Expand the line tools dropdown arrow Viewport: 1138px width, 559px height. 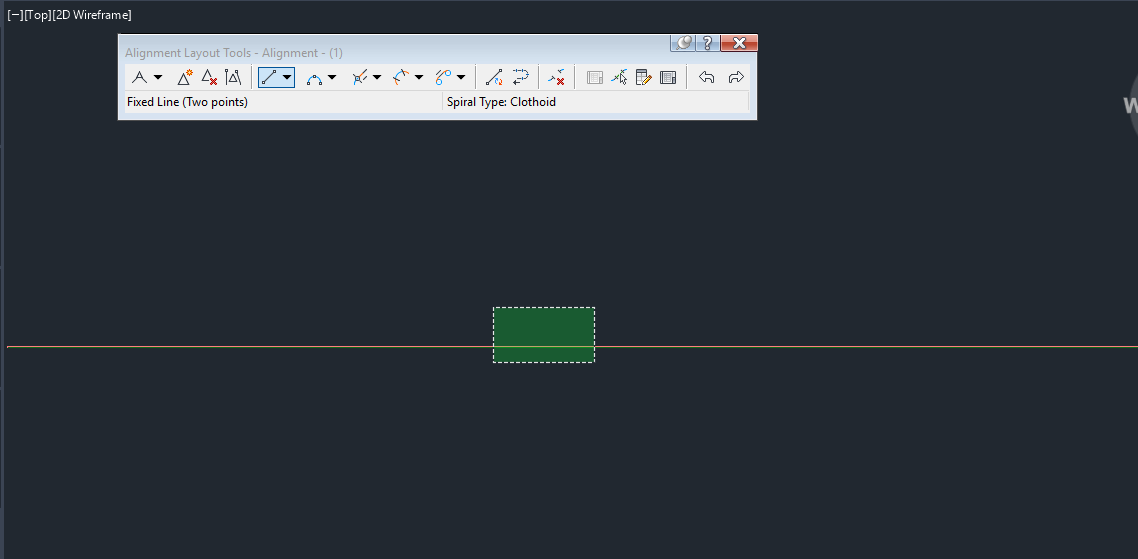(287, 77)
